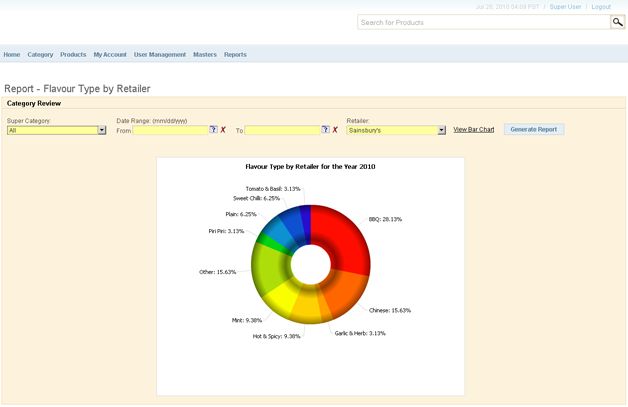Click the Category Review panel header
The width and height of the screenshot is (628, 407).
click(x=34, y=103)
